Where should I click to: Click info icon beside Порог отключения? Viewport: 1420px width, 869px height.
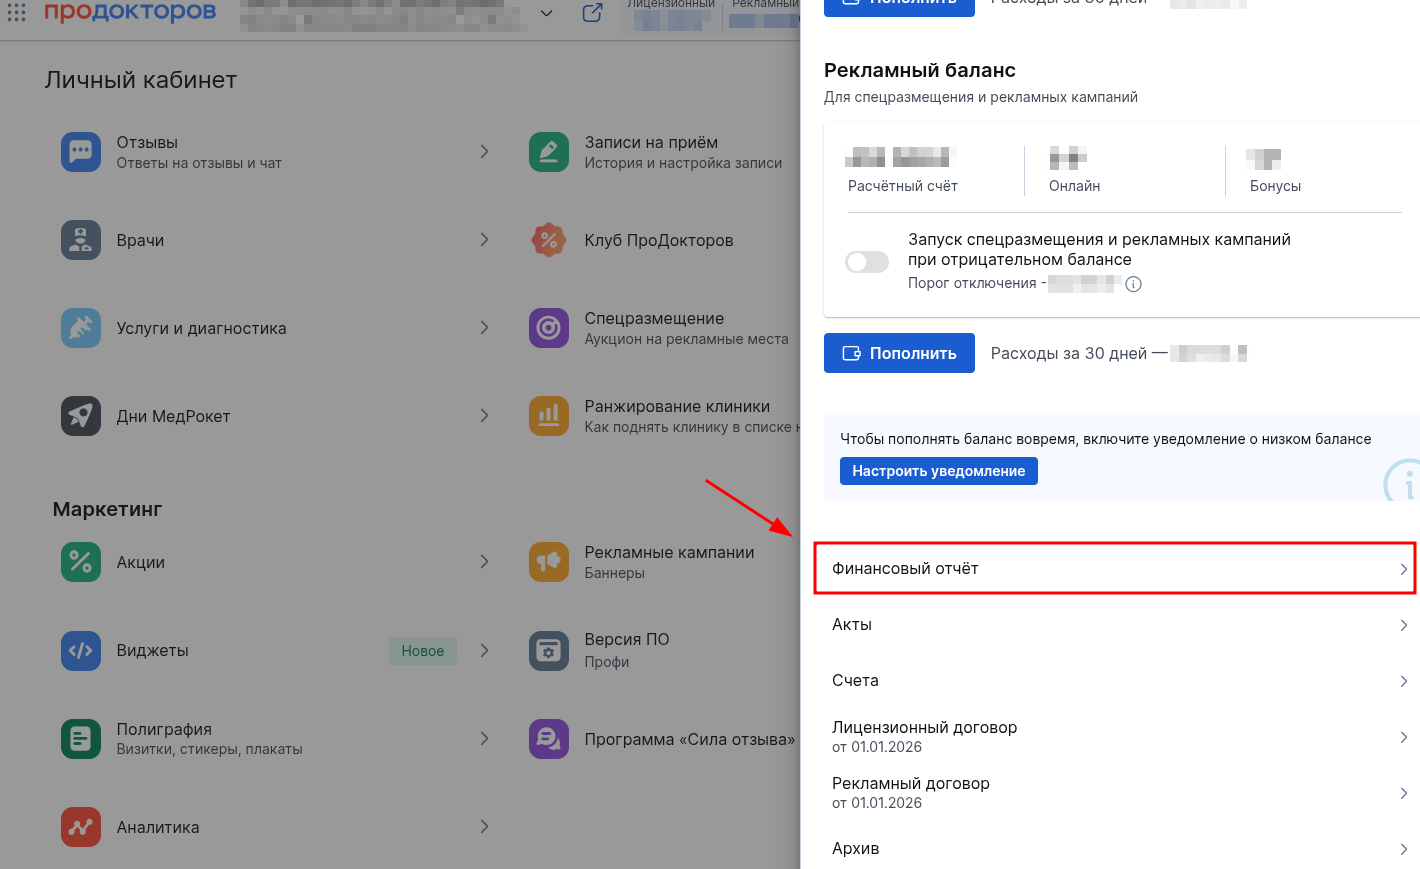coord(1133,284)
